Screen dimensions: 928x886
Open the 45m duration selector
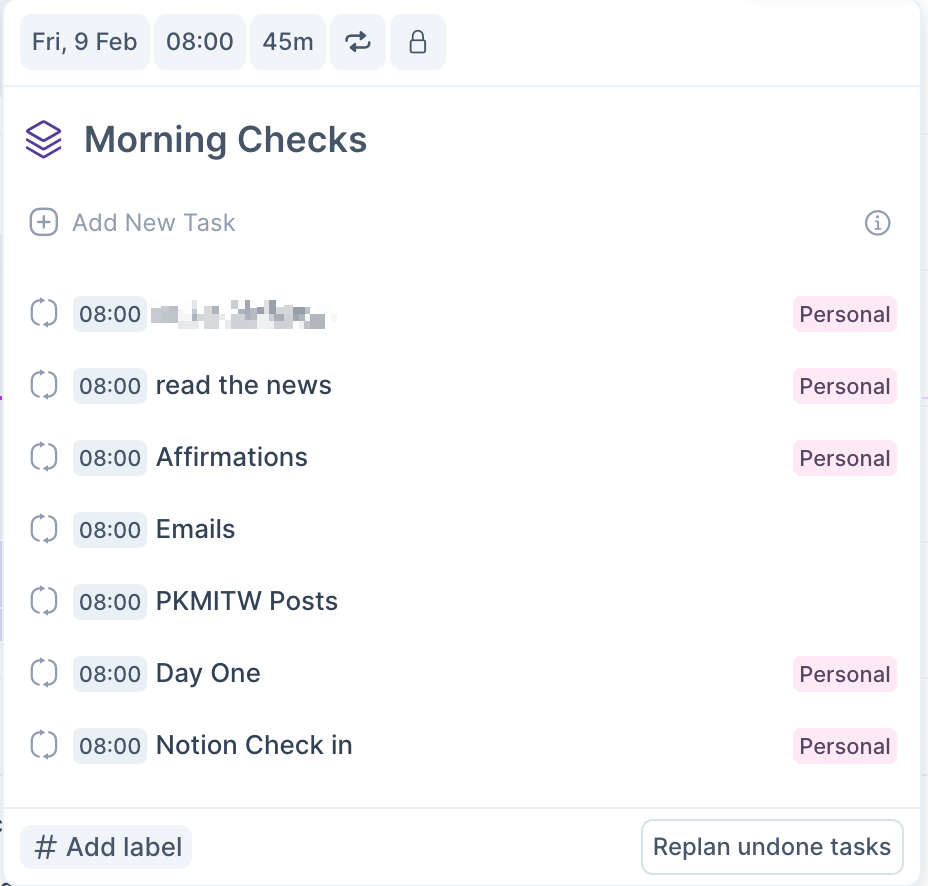[288, 42]
